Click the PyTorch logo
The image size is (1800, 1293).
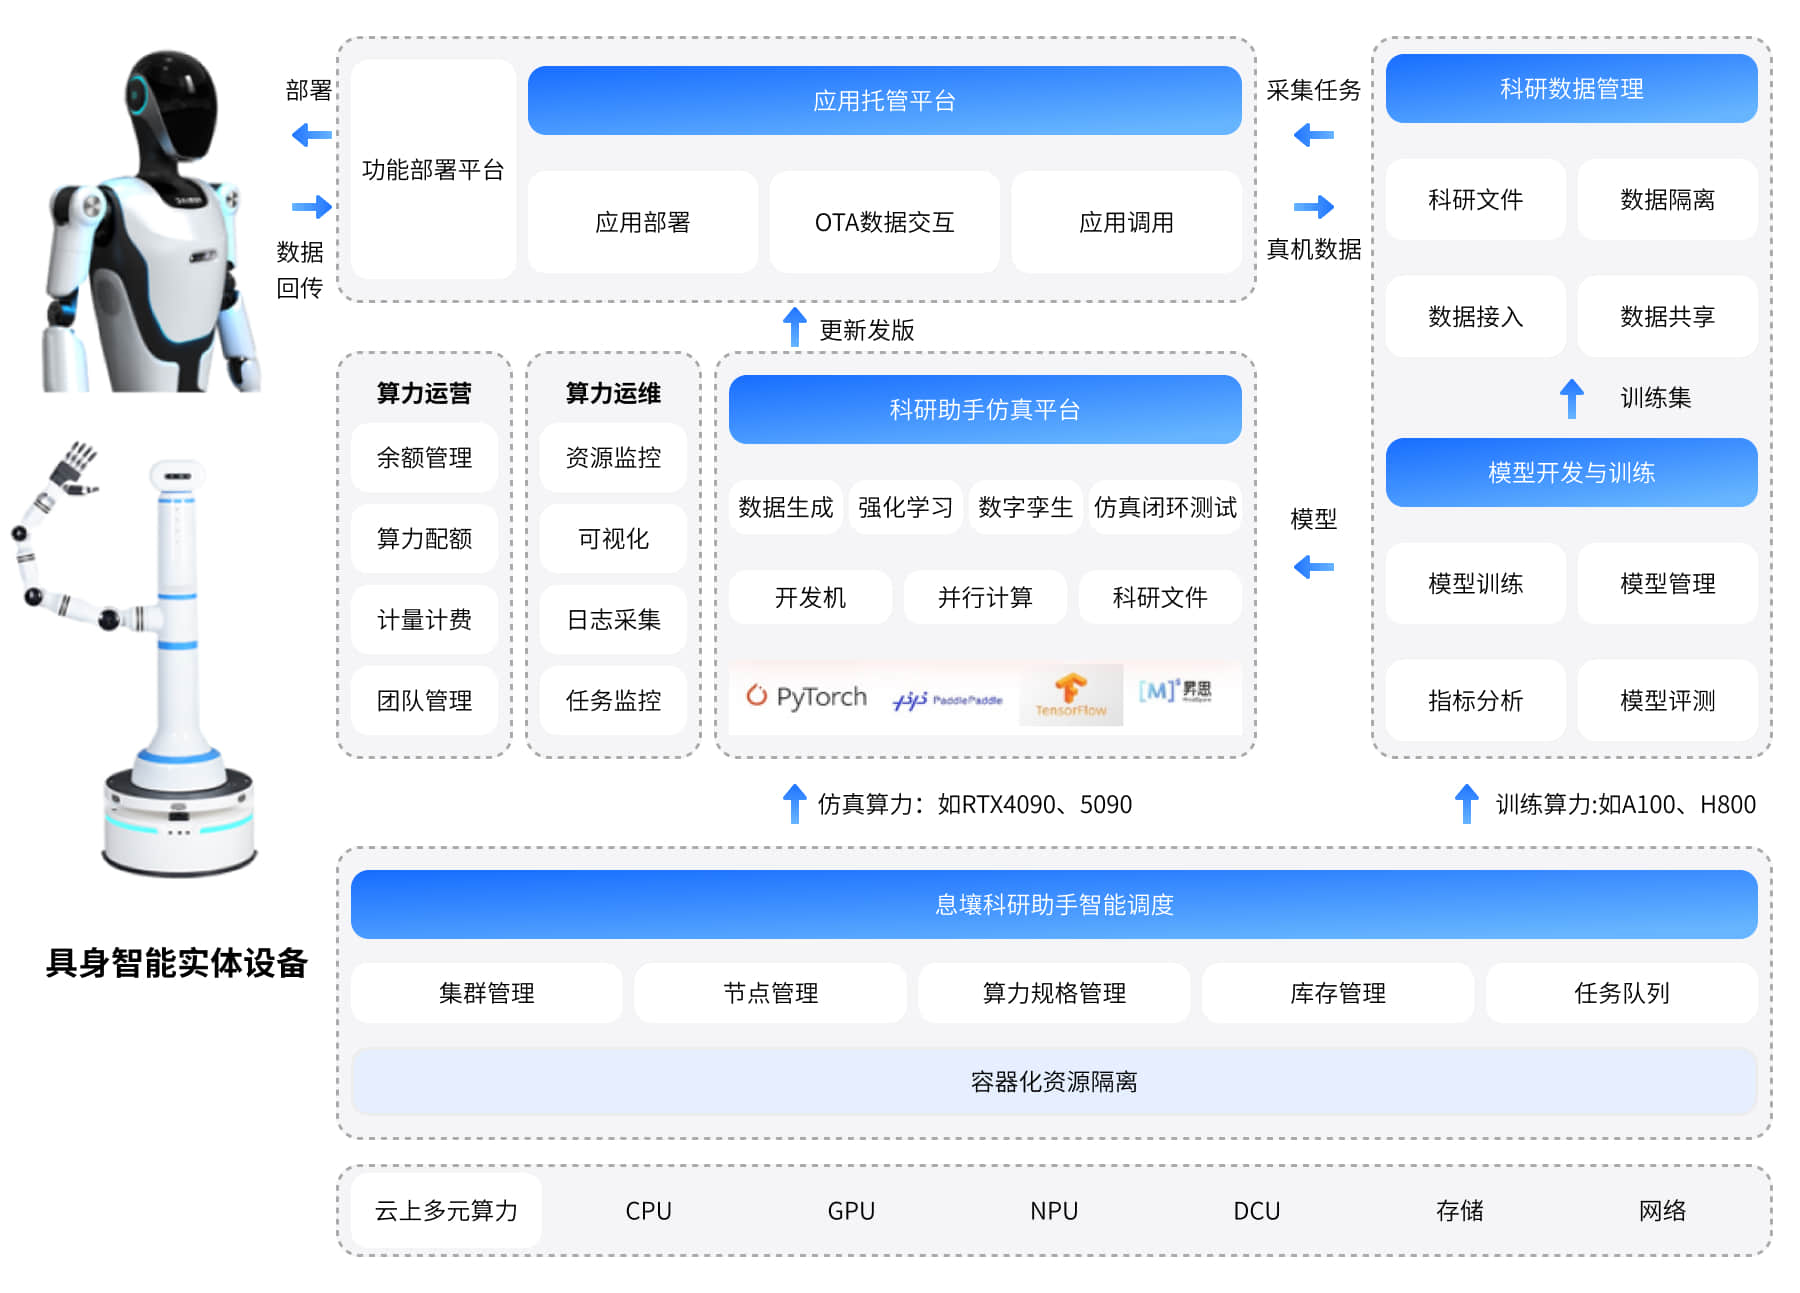[x=806, y=696]
